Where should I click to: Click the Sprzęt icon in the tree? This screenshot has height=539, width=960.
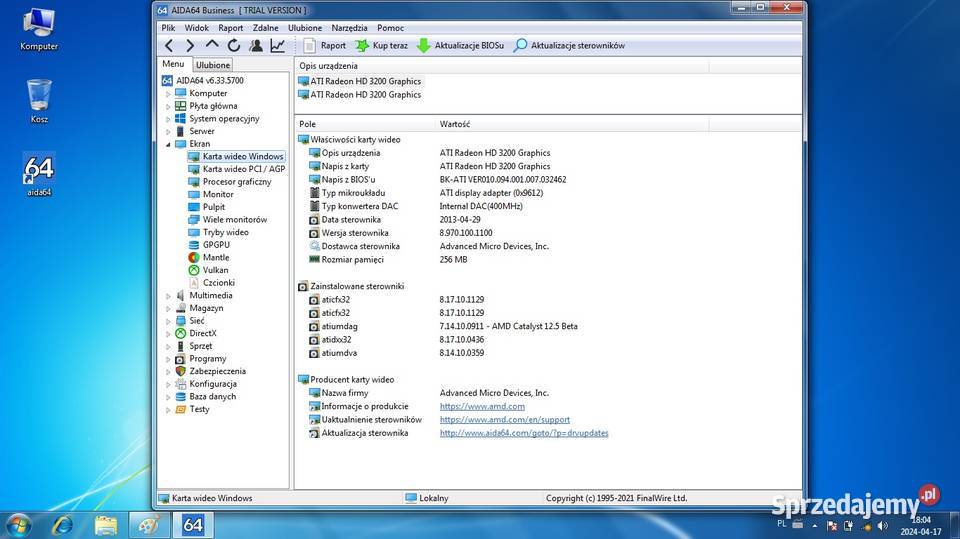(181, 346)
